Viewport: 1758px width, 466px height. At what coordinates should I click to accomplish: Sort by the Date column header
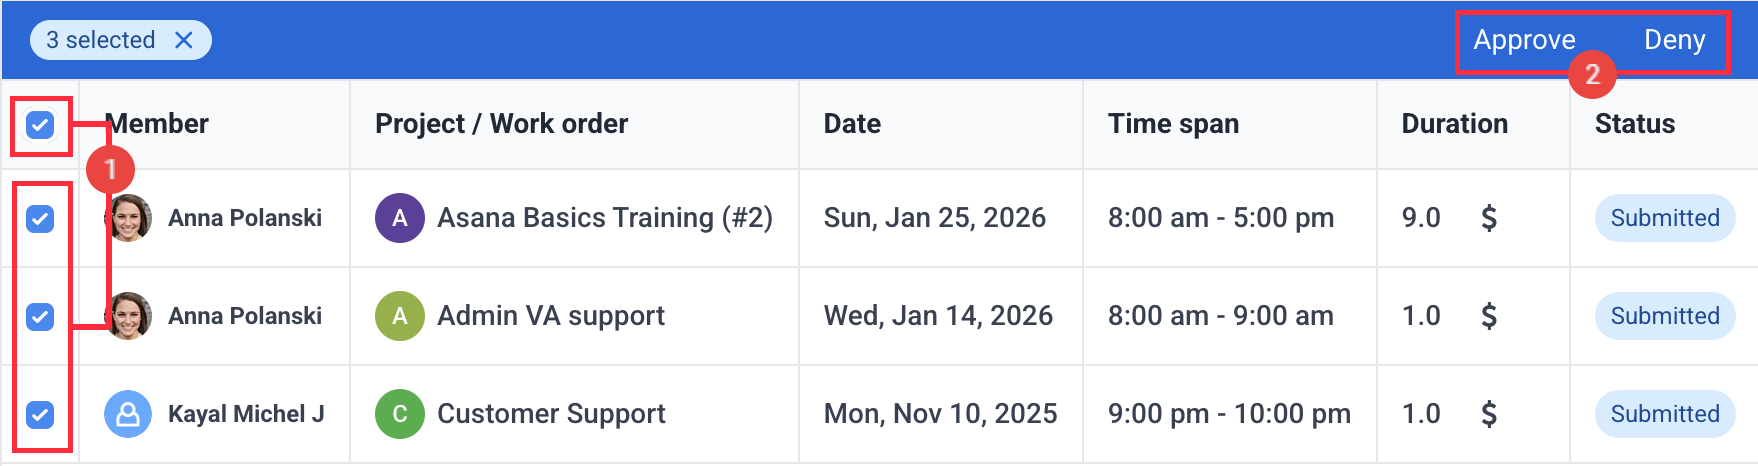tap(852, 124)
